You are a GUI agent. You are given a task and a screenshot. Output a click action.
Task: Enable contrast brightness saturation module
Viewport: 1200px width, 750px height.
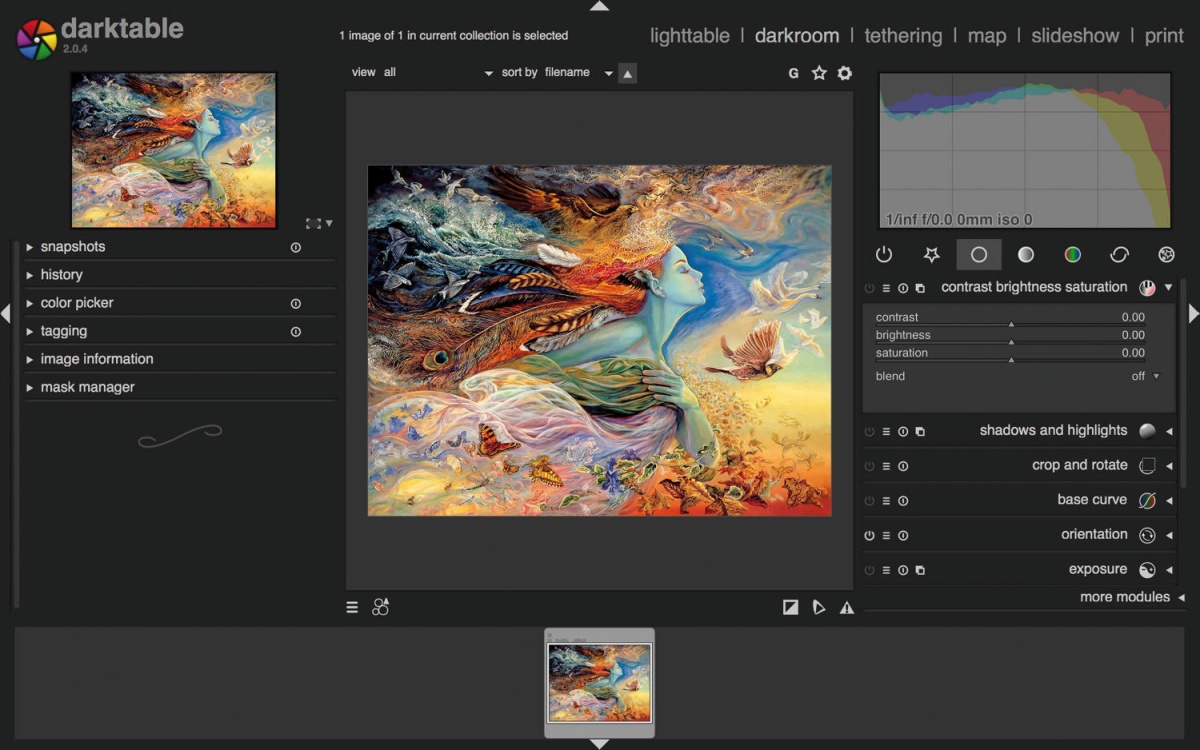[869, 288]
